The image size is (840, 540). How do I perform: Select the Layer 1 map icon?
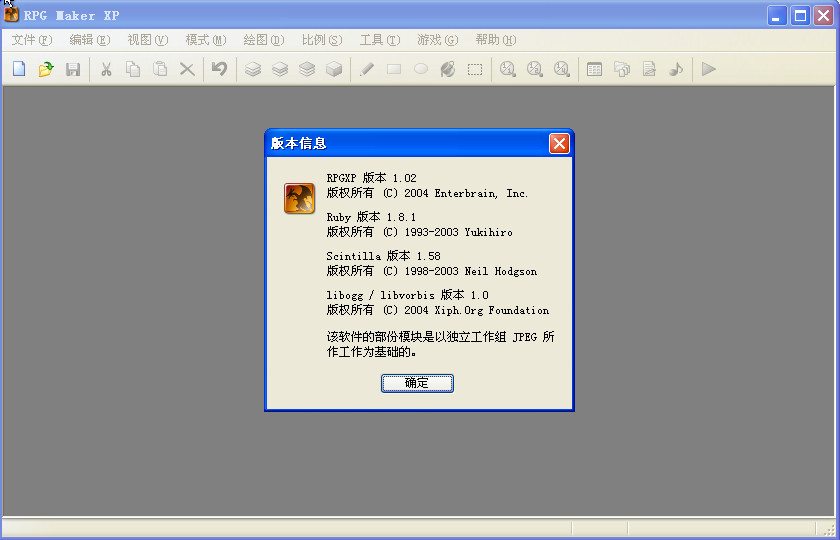pyautogui.click(x=253, y=69)
